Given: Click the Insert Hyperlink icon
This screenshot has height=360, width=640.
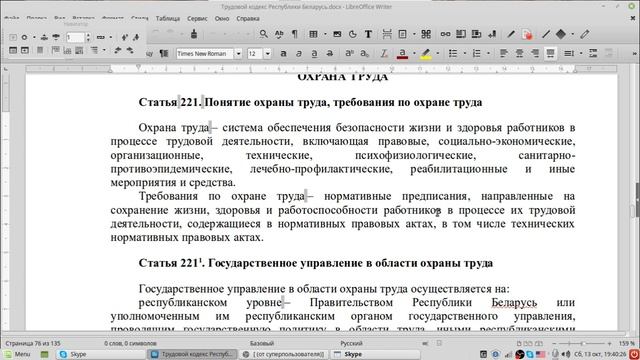Looking at the screenshot, I should (x=445, y=34).
